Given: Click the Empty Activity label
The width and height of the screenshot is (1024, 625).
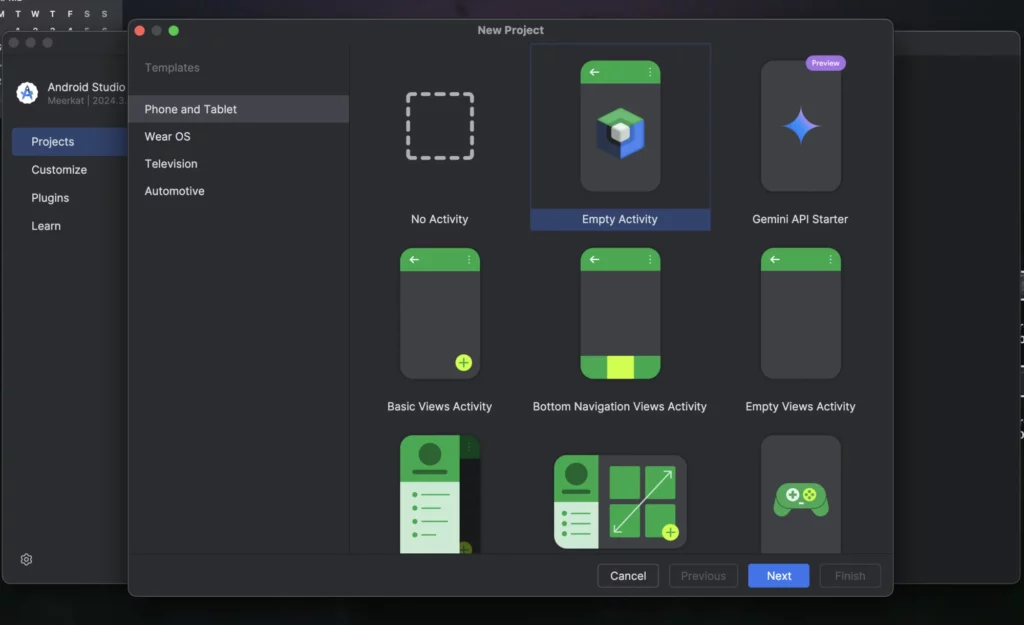Looking at the screenshot, I should (620, 219).
